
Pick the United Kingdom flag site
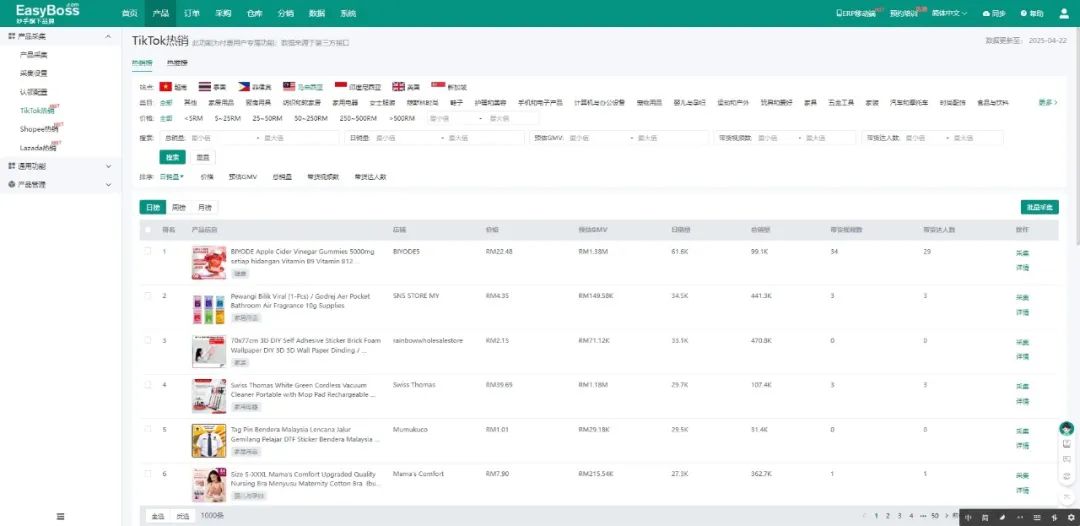pos(399,87)
